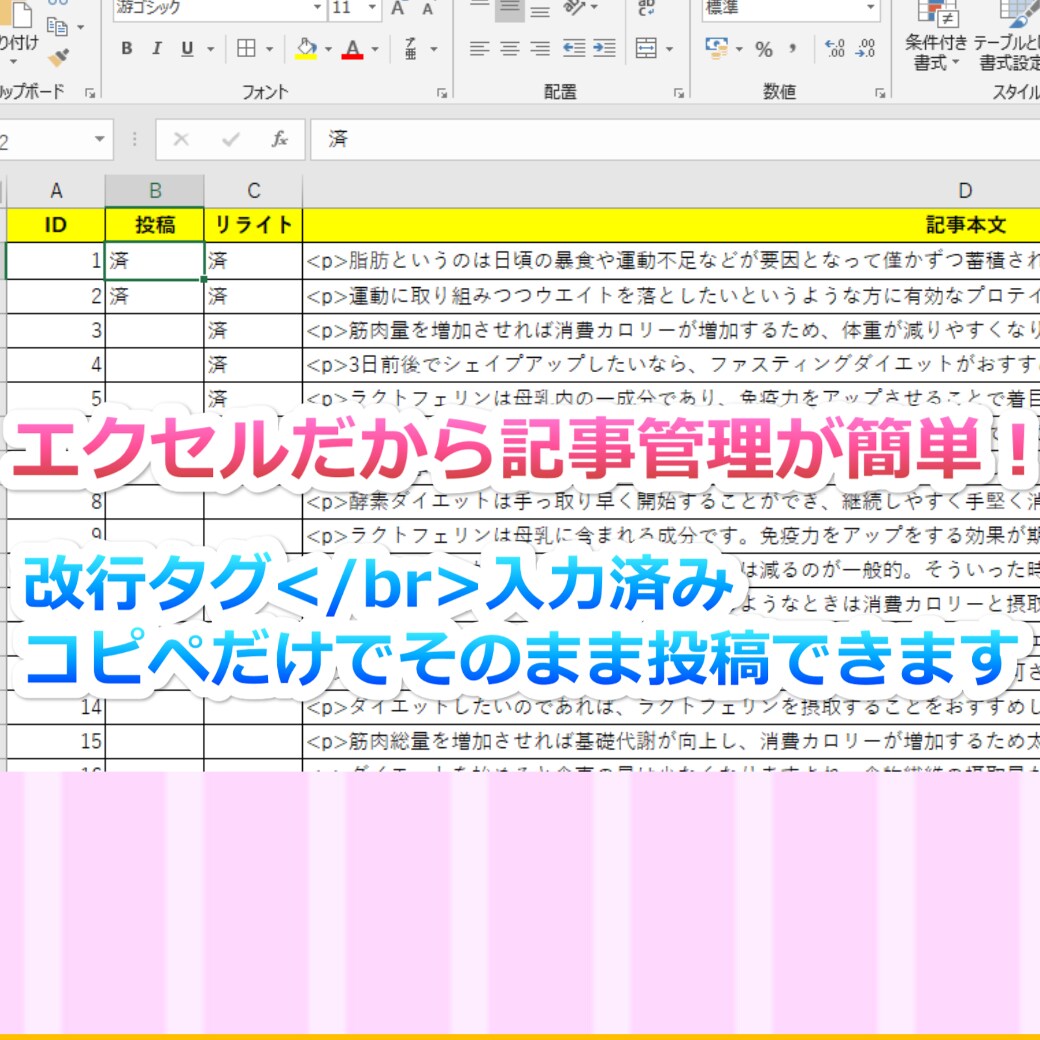Select リライト 済 cell of ID 3

253,330
